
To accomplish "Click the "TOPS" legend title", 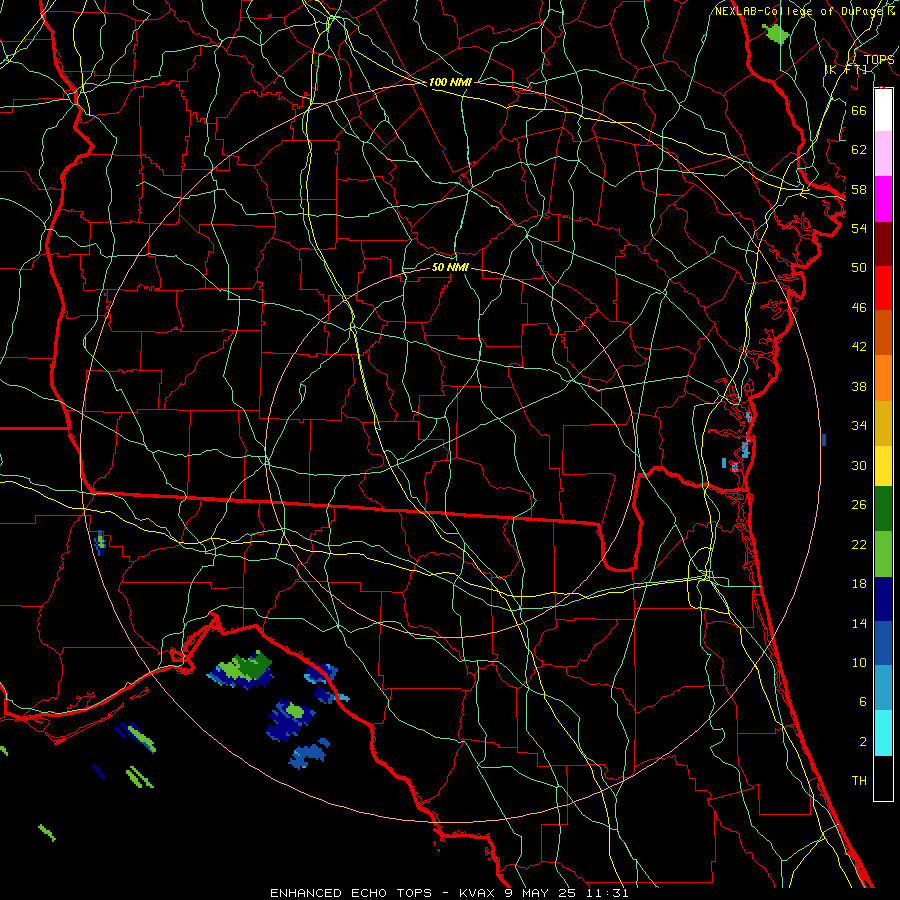I will [x=879, y=60].
